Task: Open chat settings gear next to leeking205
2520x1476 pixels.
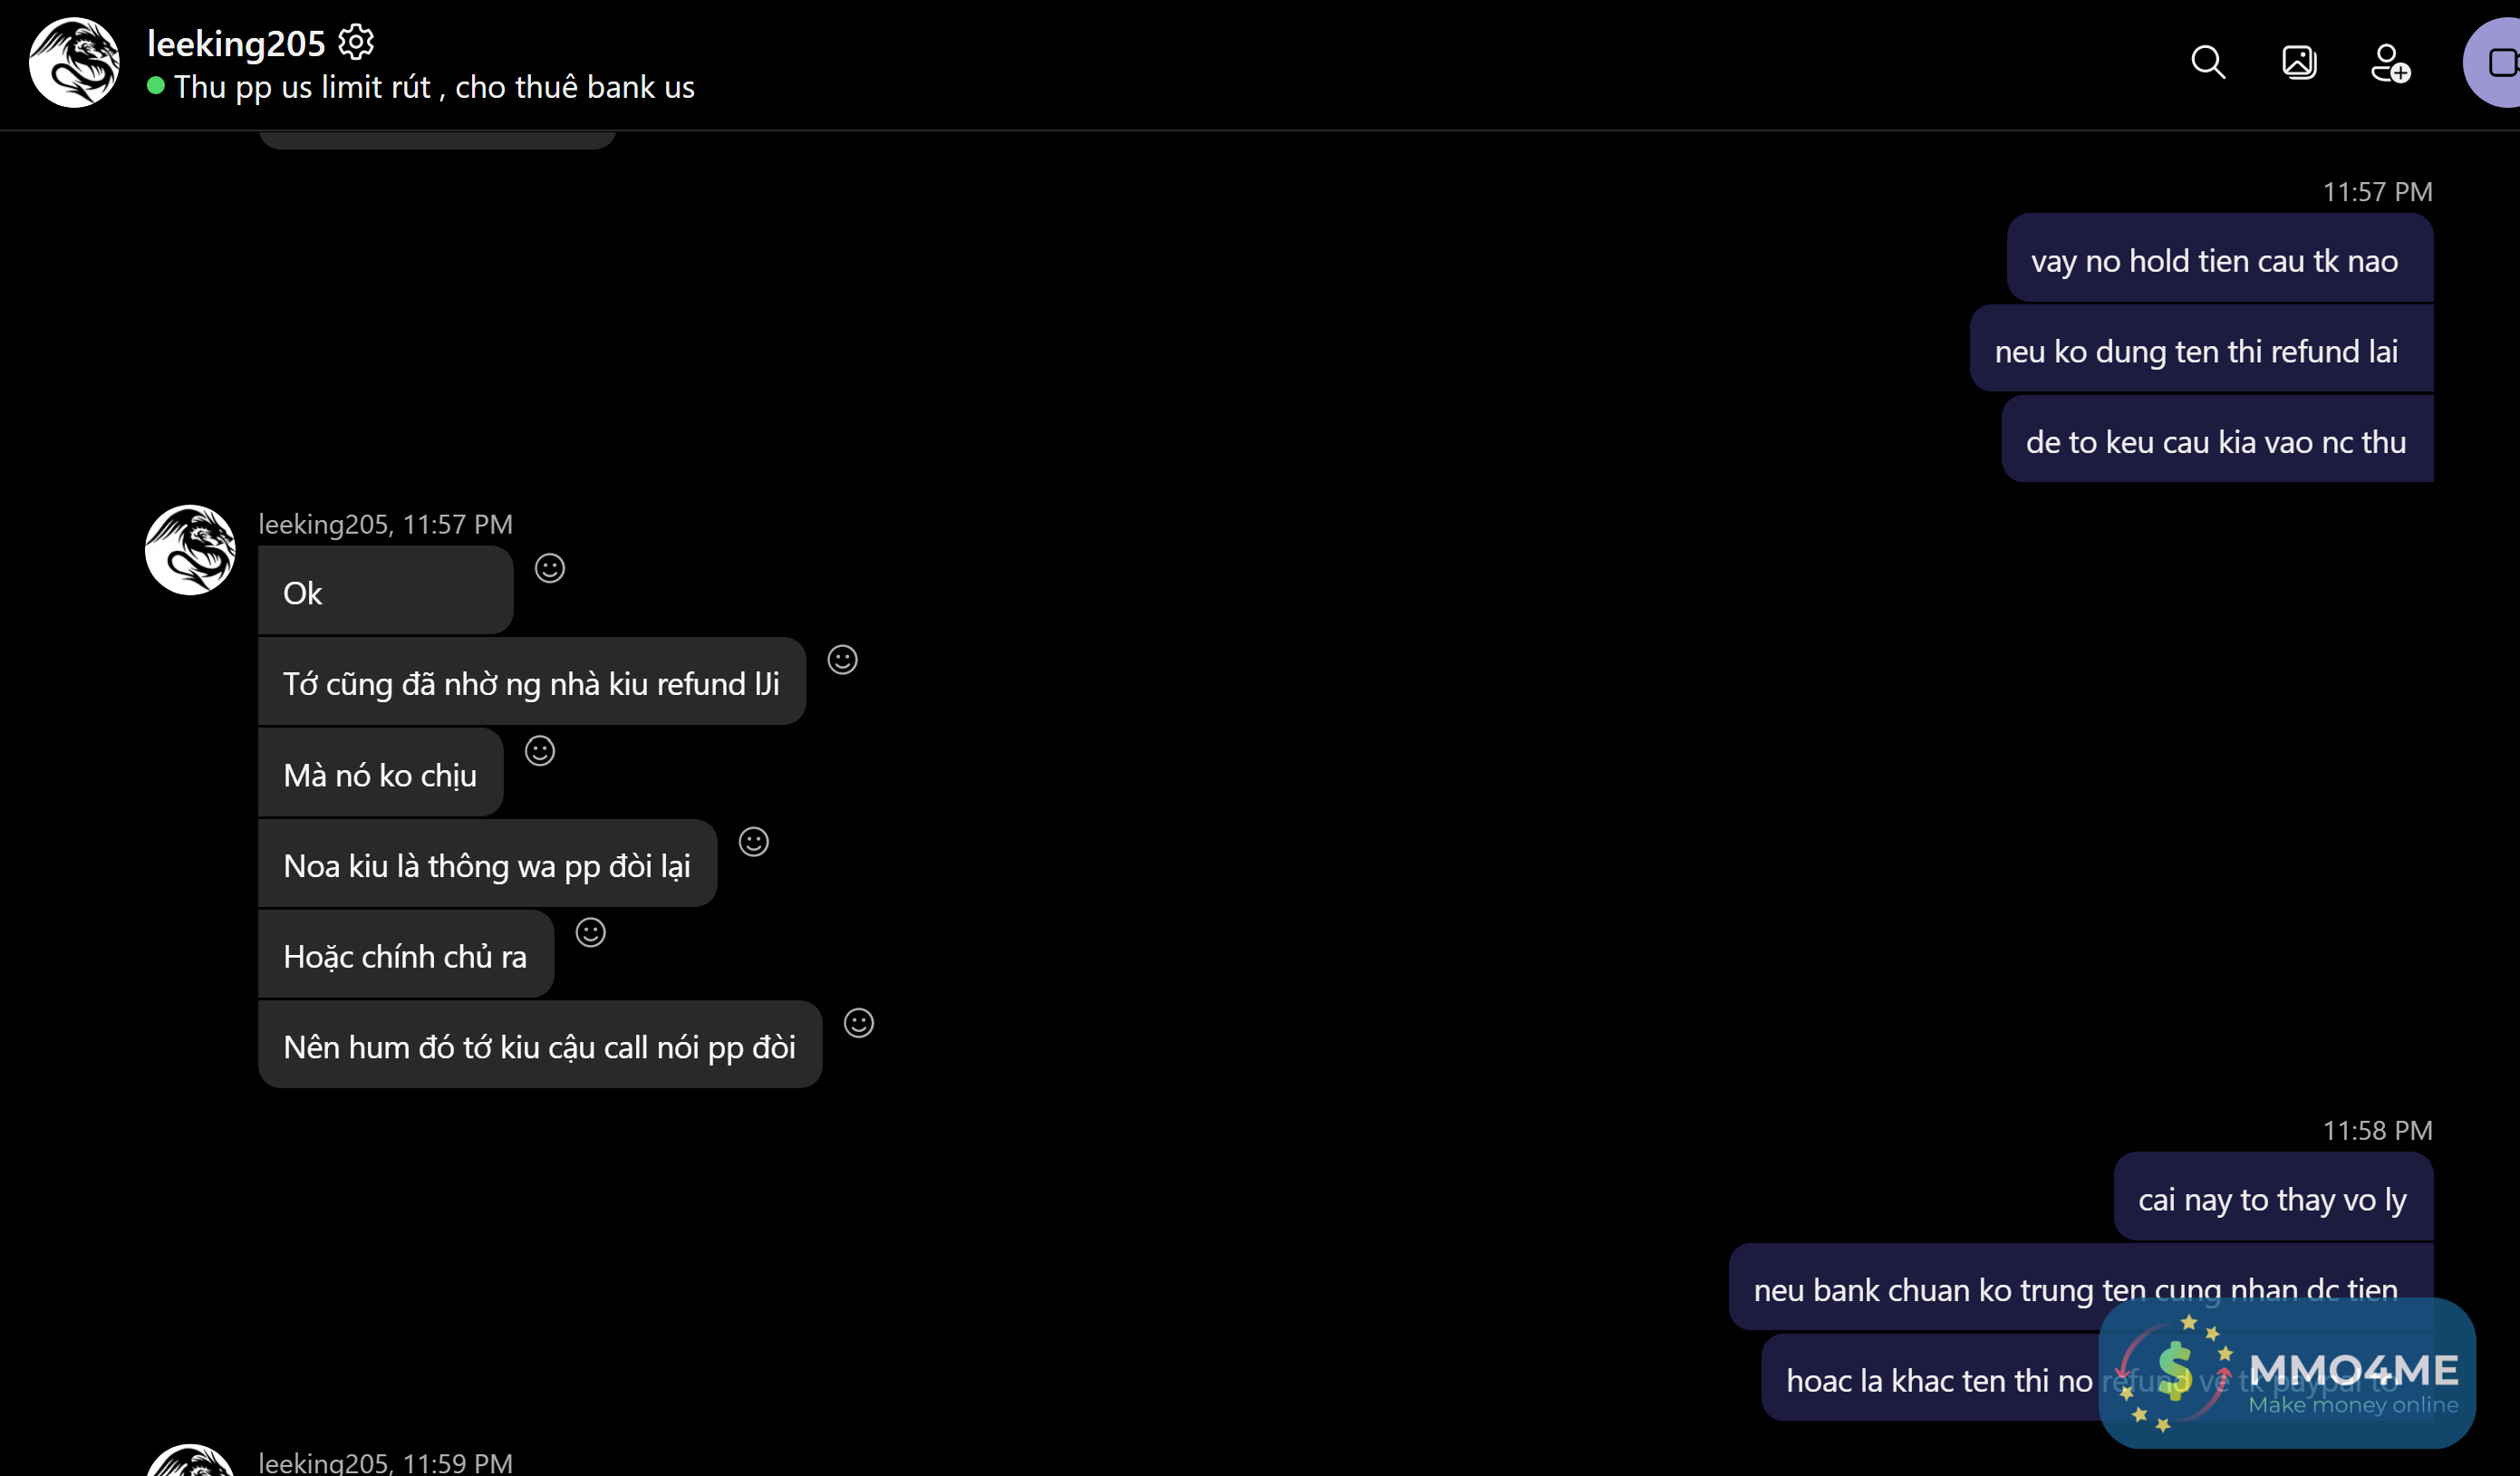Action: 356,42
